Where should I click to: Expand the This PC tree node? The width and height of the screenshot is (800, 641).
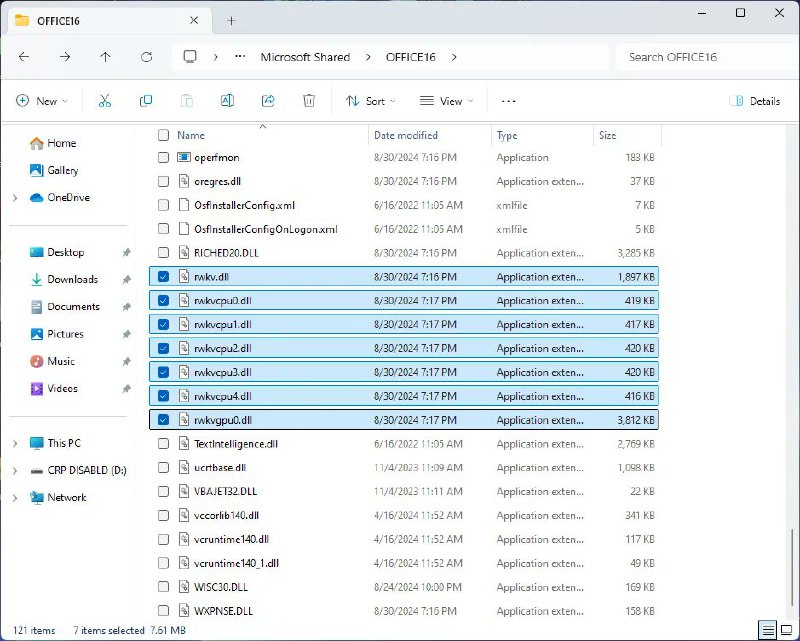[15, 443]
